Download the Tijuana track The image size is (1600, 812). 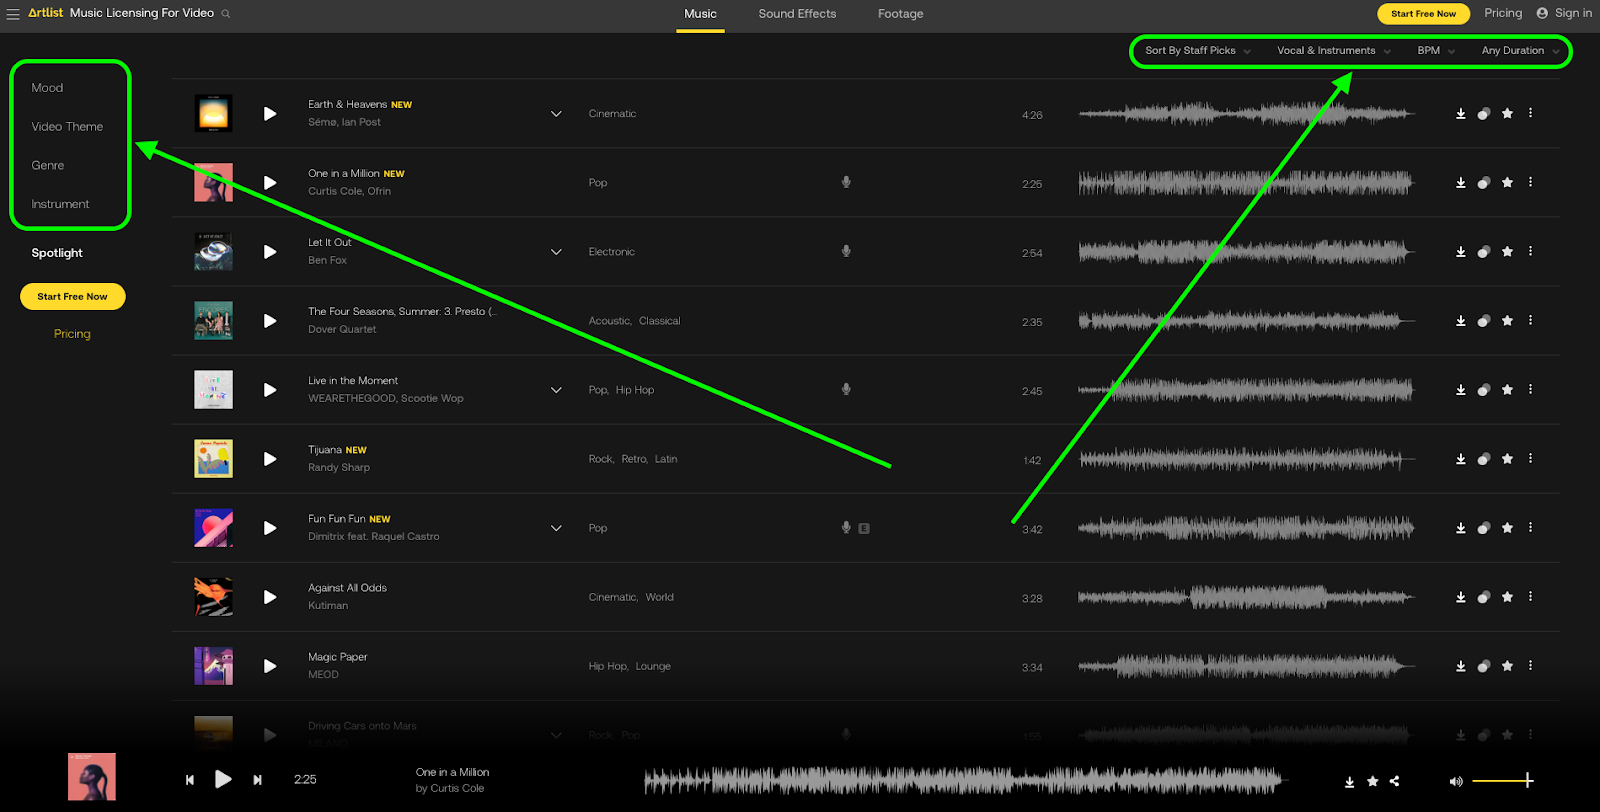tap(1461, 459)
